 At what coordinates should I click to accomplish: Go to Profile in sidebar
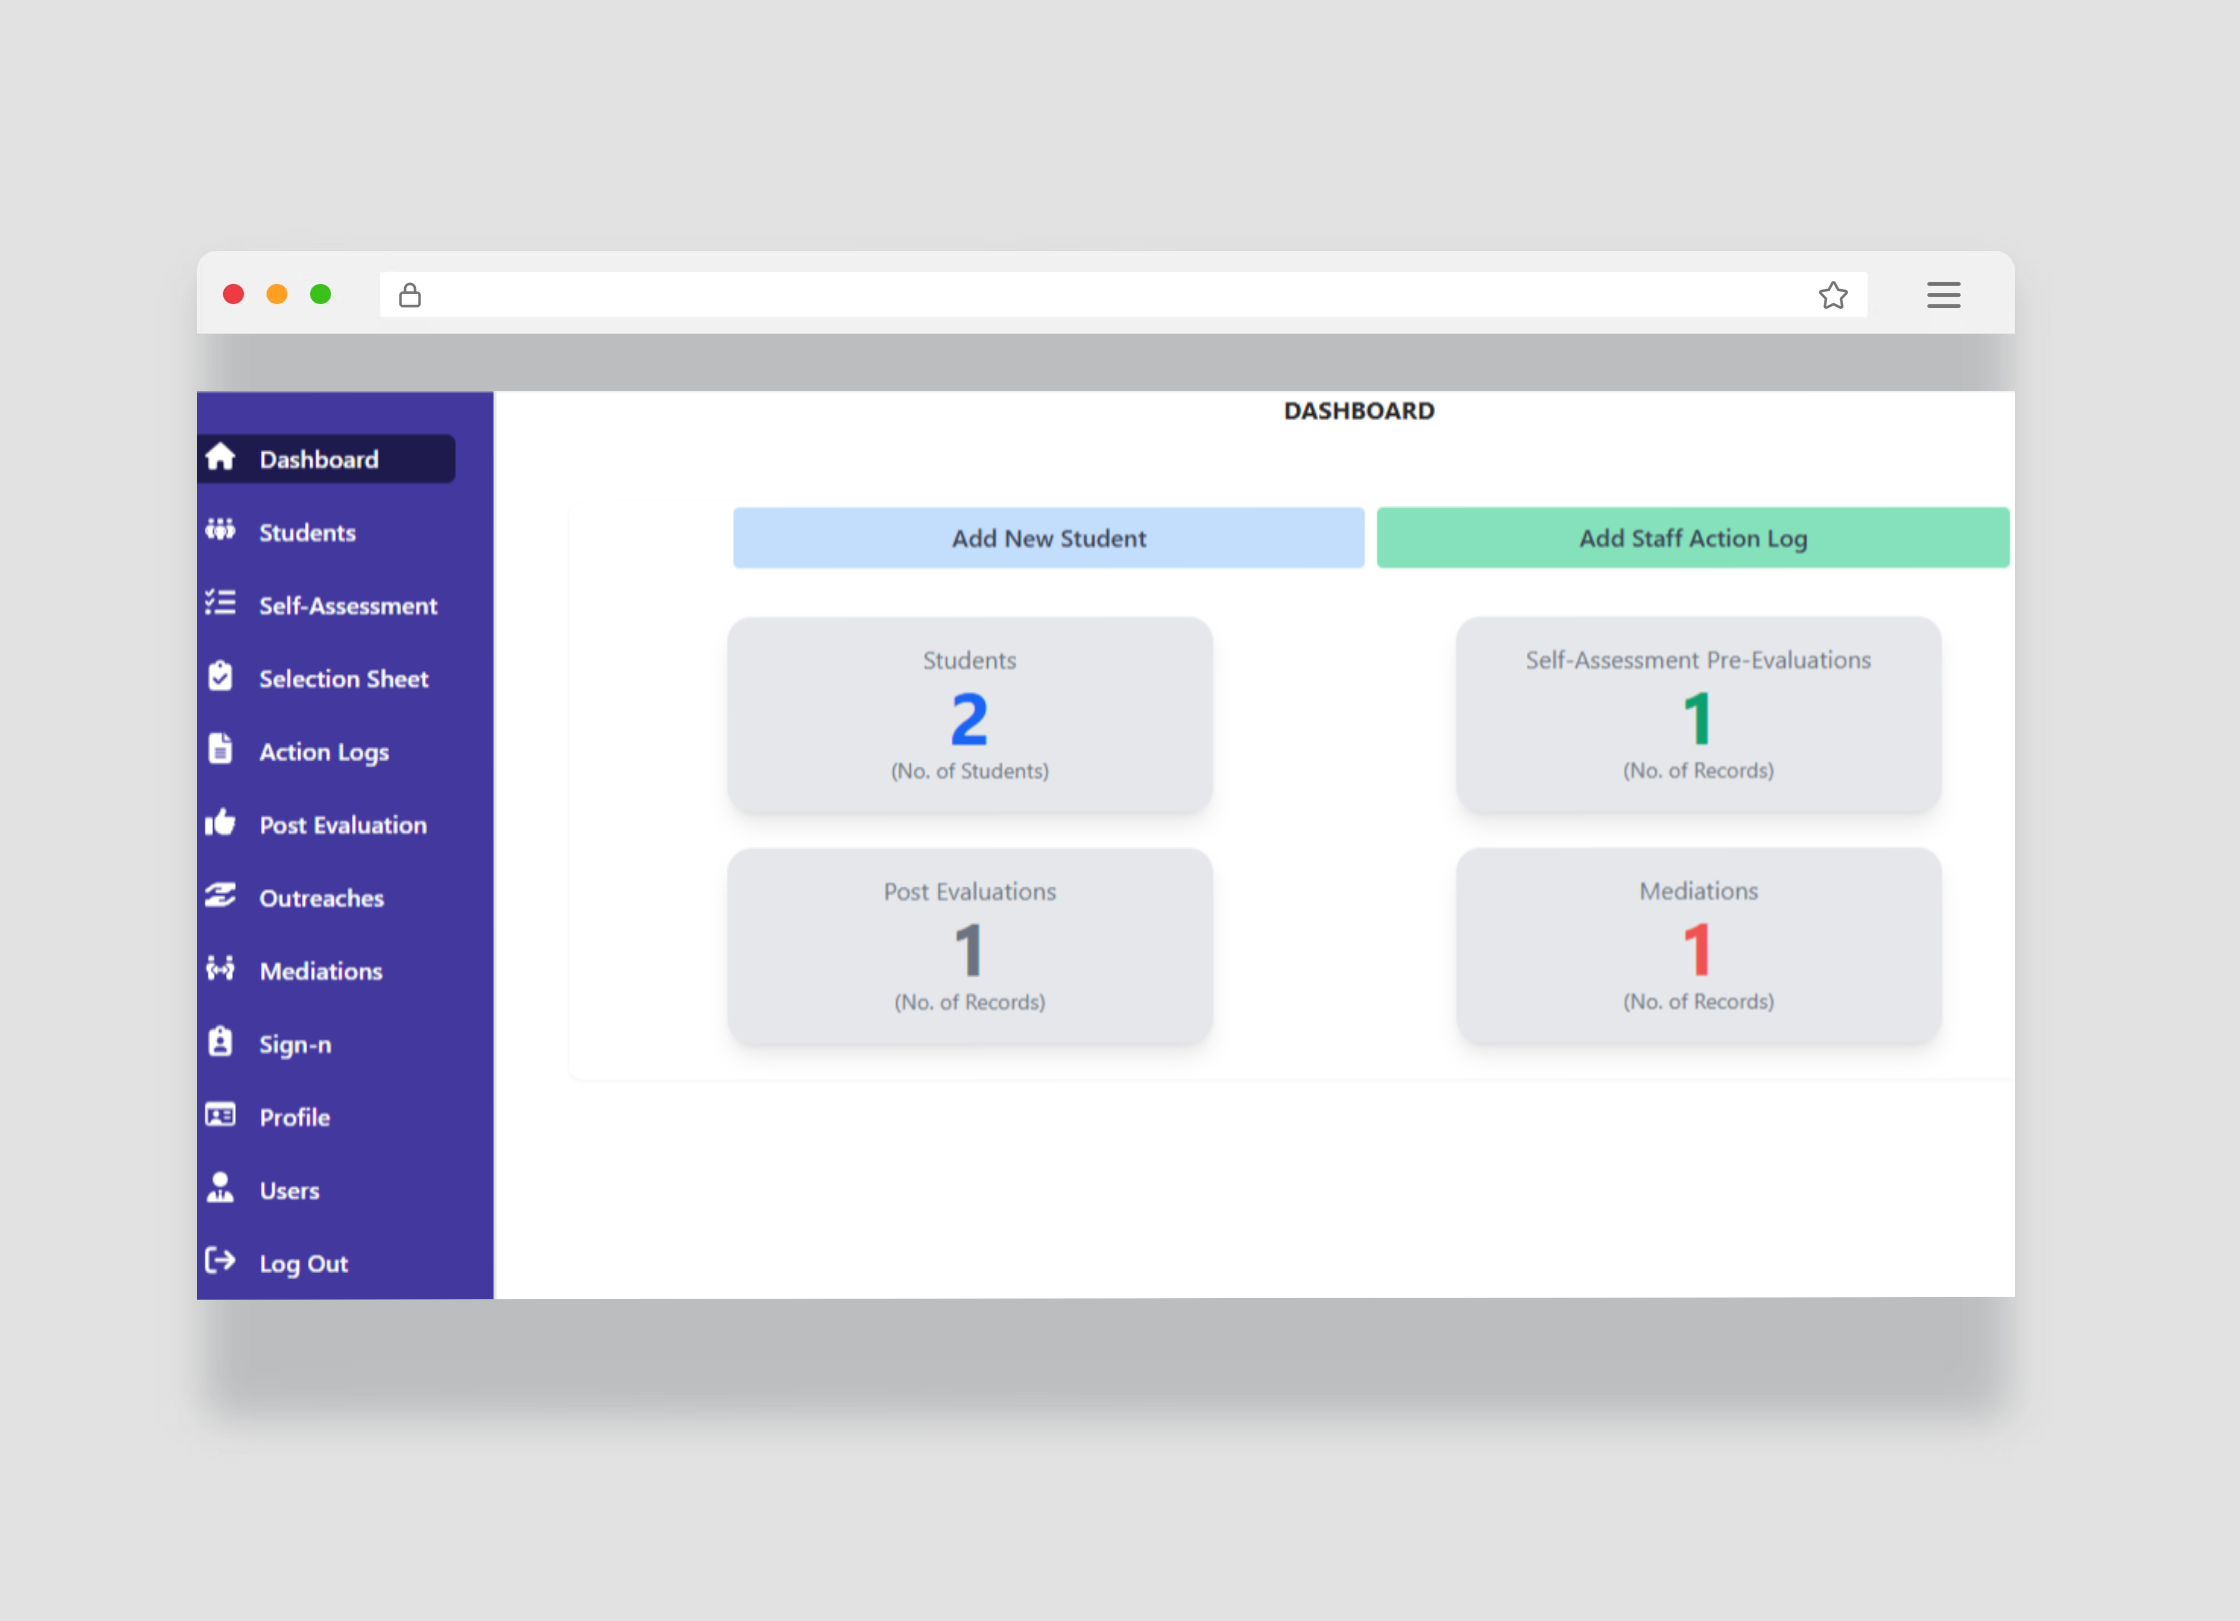tap(294, 1117)
